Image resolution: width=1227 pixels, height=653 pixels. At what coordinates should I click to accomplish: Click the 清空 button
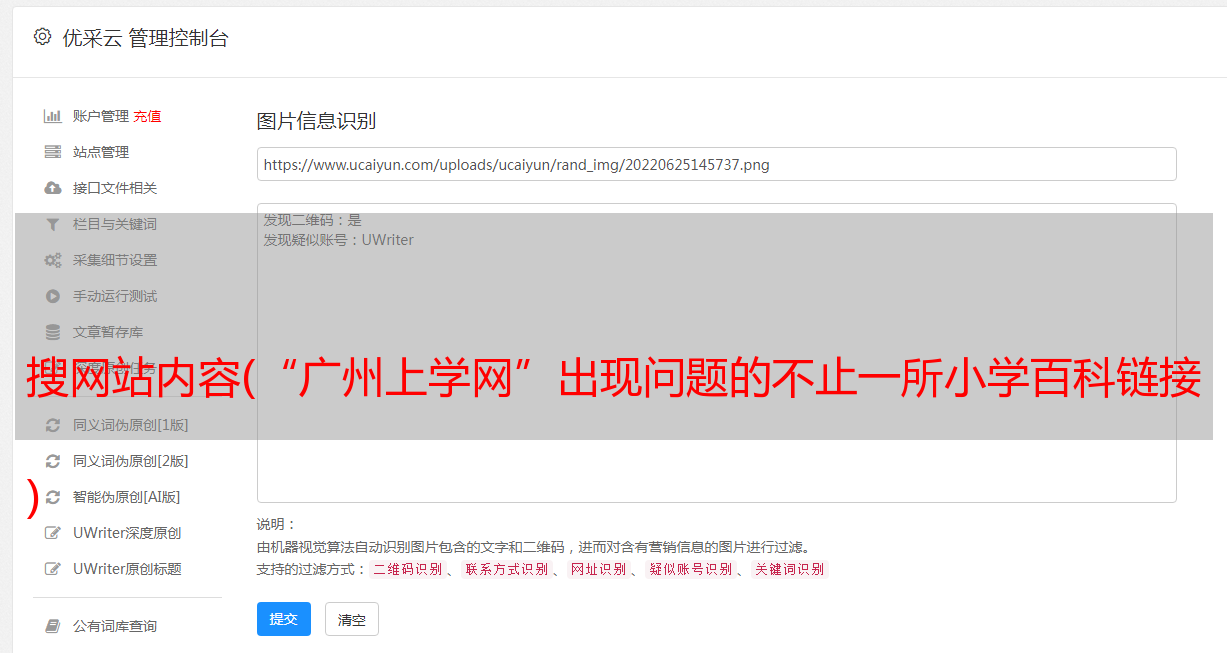click(x=352, y=619)
